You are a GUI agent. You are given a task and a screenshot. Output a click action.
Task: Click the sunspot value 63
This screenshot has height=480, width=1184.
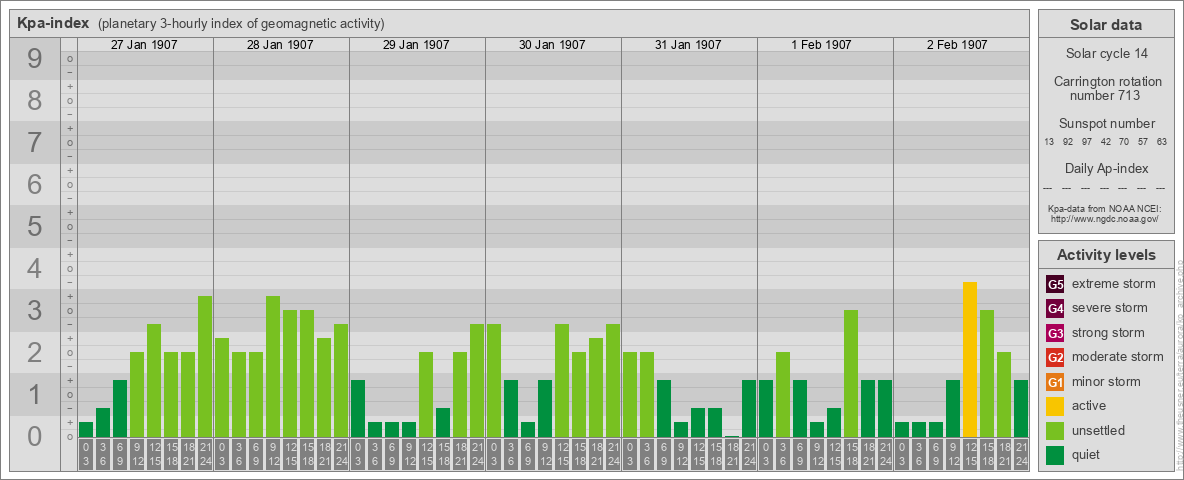click(1162, 142)
